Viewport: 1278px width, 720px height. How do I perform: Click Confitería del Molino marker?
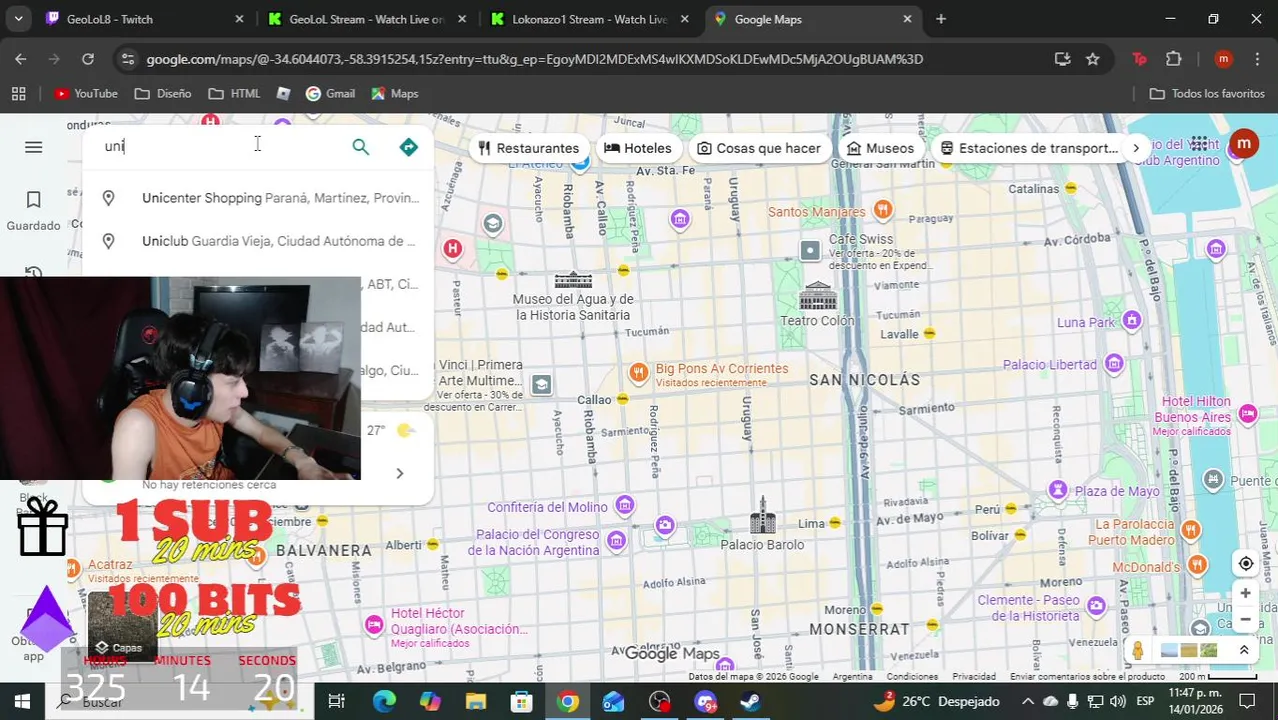pyautogui.click(x=624, y=505)
